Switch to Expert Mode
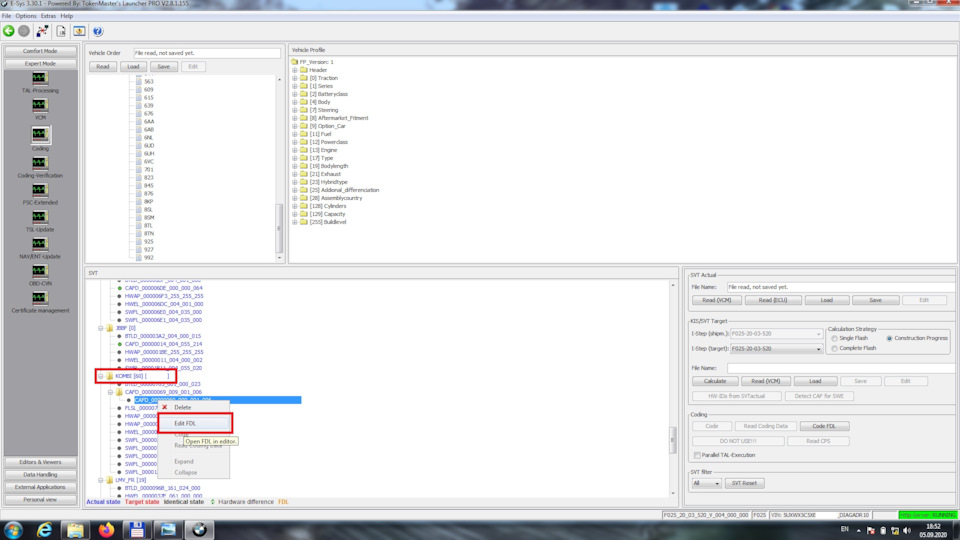Viewport: 960px width, 540px height. coord(40,64)
